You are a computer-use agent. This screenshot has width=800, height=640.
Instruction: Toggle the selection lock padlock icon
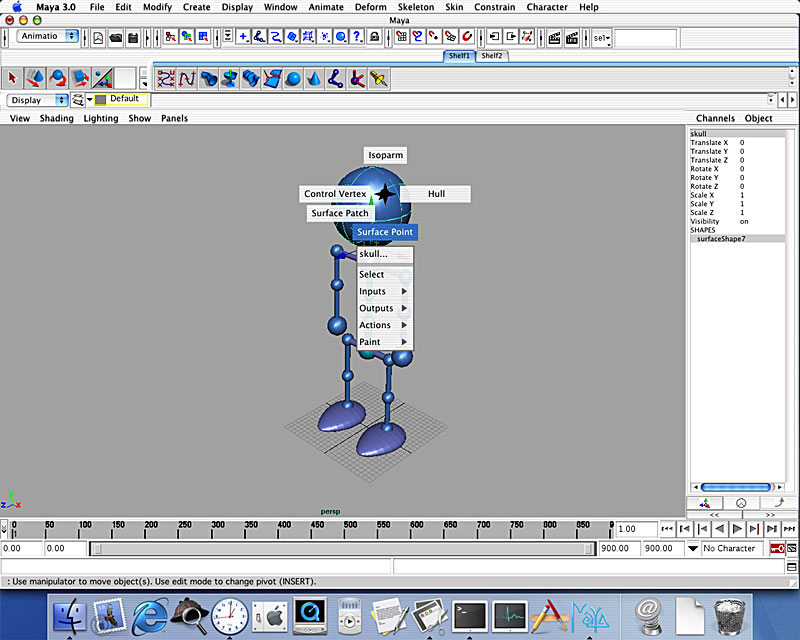(374, 37)
